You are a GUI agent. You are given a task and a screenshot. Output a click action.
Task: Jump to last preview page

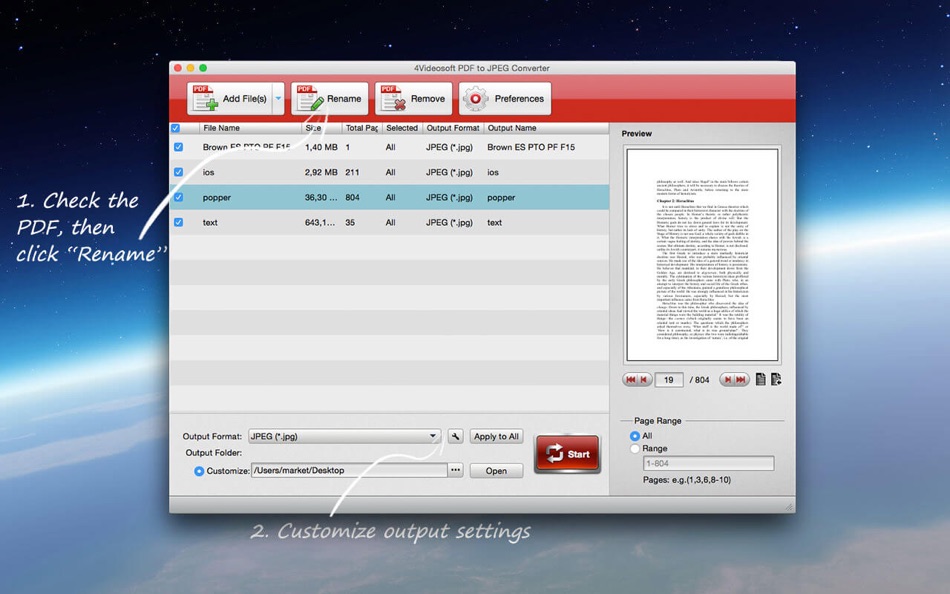pos(742,379)
